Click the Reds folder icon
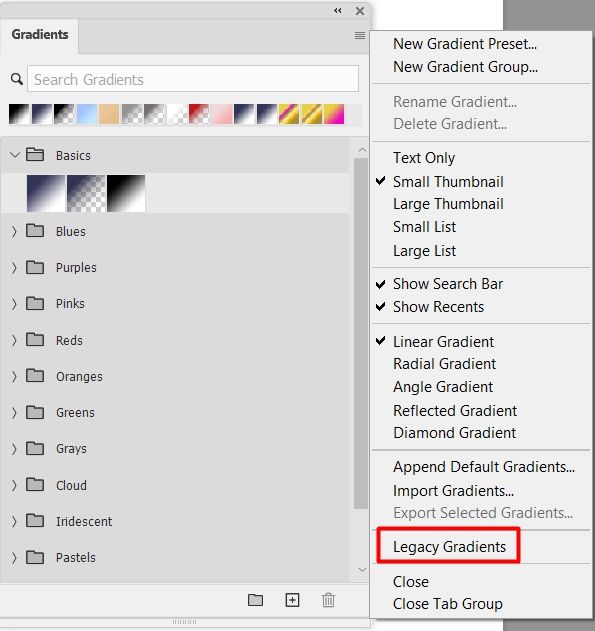 tap(35, 340)
